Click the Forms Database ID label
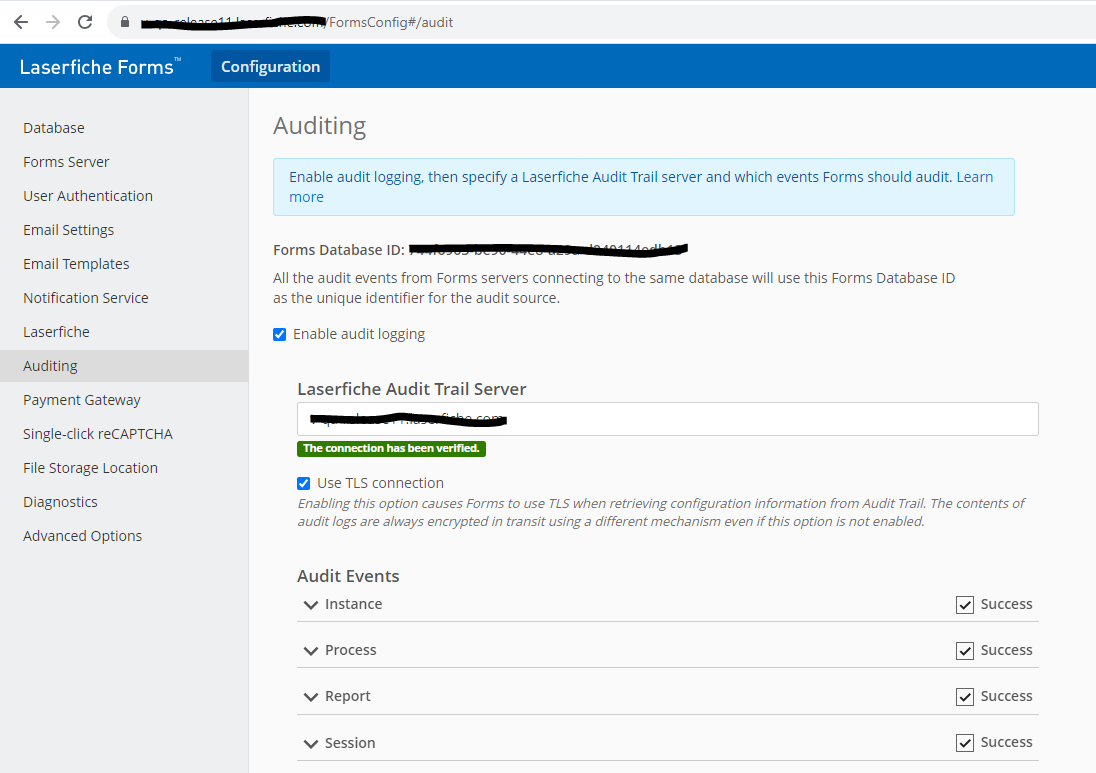Image resolution: width=1096 pixels, height=773 pixels. coord(339,250)
